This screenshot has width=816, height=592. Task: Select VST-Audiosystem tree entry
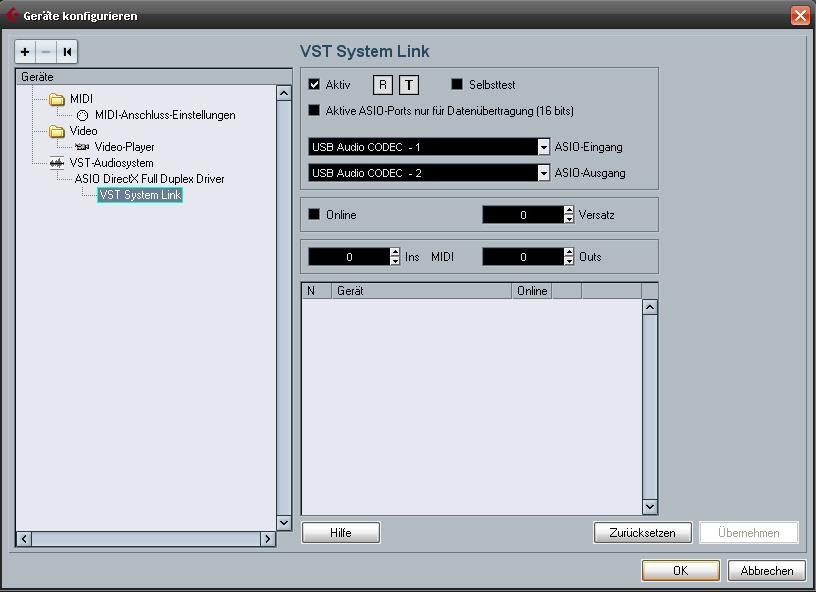point(111,163)
